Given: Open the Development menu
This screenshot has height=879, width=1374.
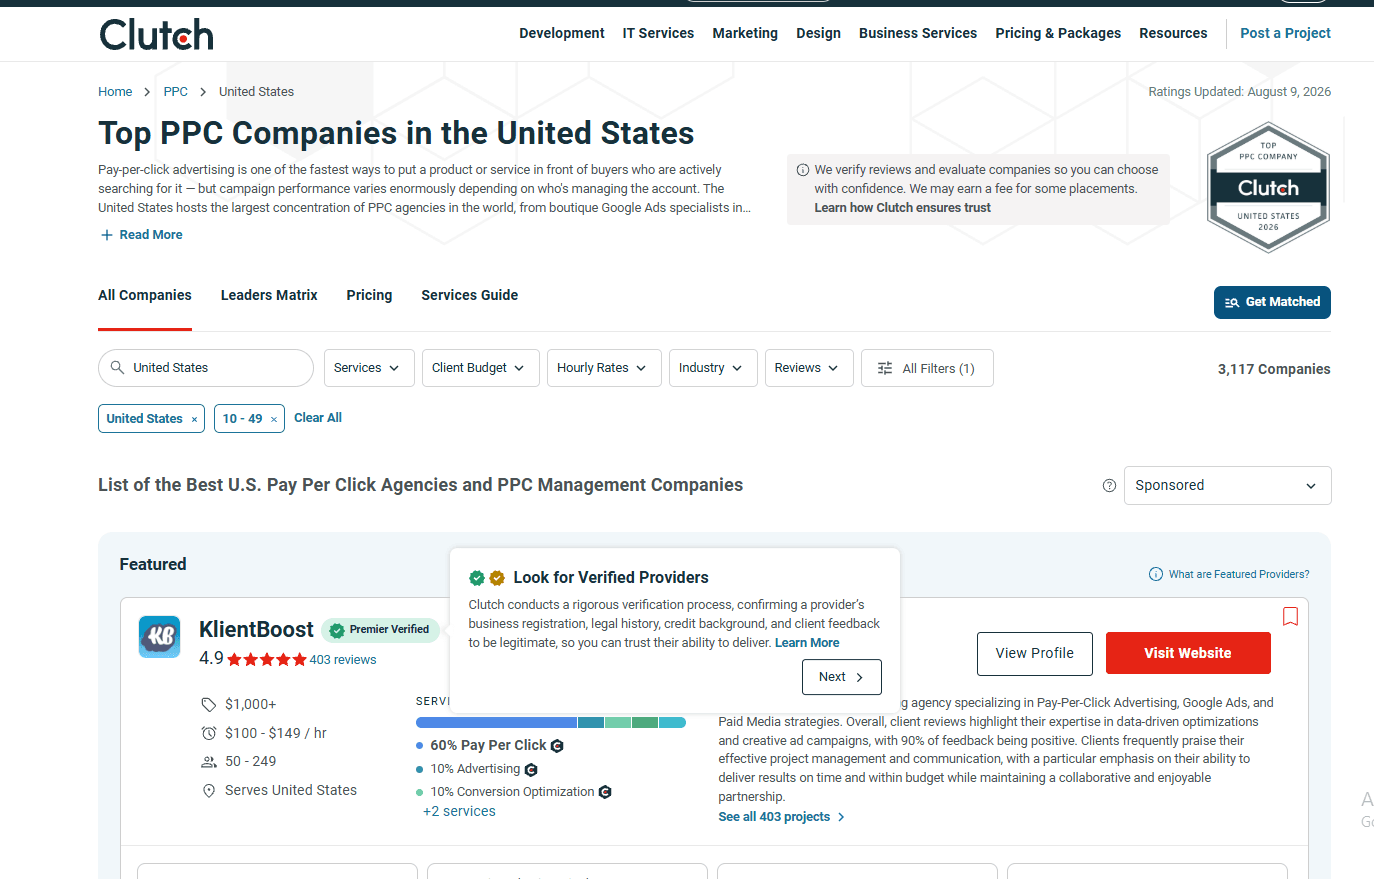Looking at the screenshot, I should coord(562,33).
